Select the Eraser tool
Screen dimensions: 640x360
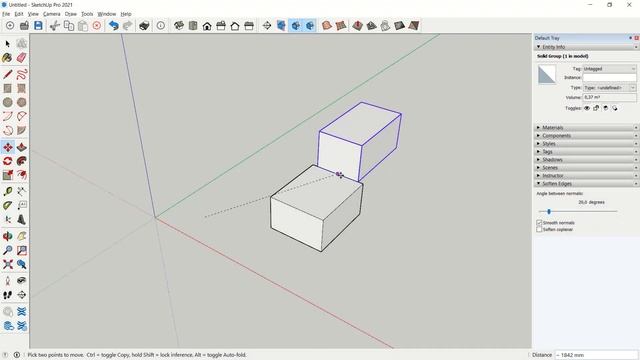[22, 58]
